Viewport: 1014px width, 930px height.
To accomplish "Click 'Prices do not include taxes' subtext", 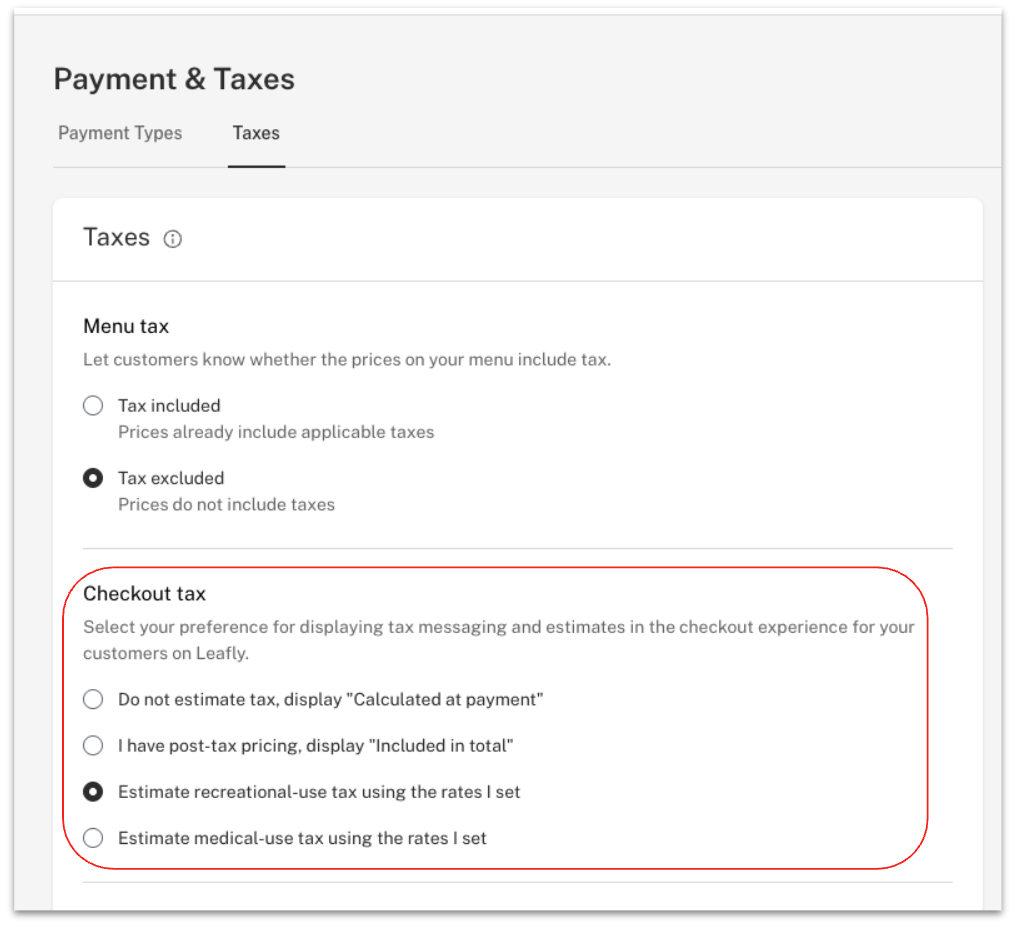I will (x=226, y=505).
